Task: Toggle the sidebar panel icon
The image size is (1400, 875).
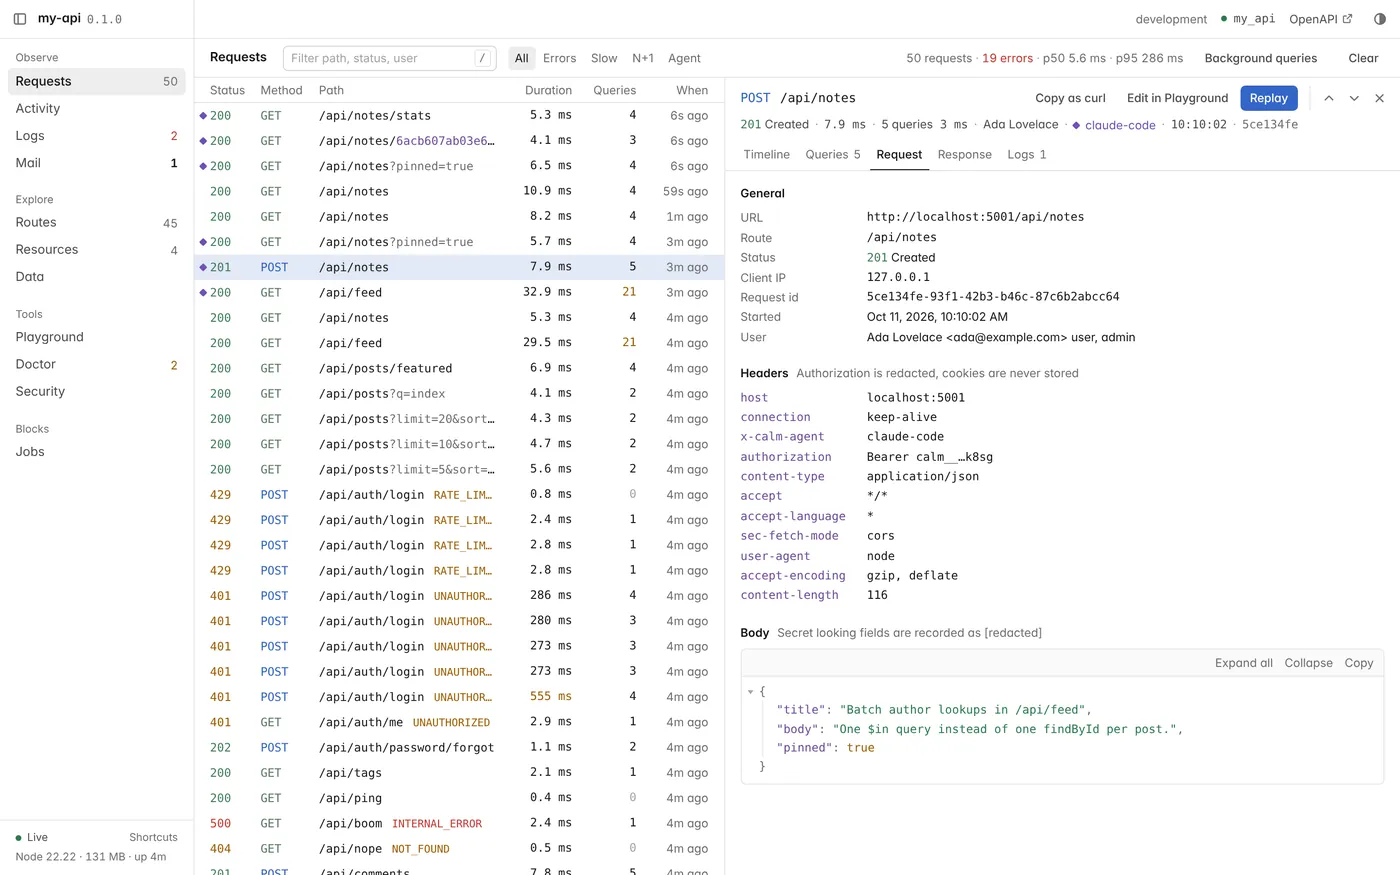Action: [20, 19]
